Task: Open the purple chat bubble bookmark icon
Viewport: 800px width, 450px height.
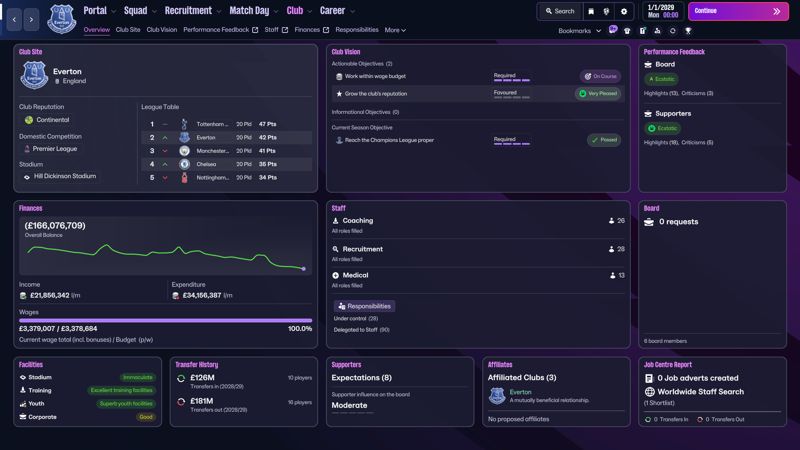Action: tap(613, 30)
